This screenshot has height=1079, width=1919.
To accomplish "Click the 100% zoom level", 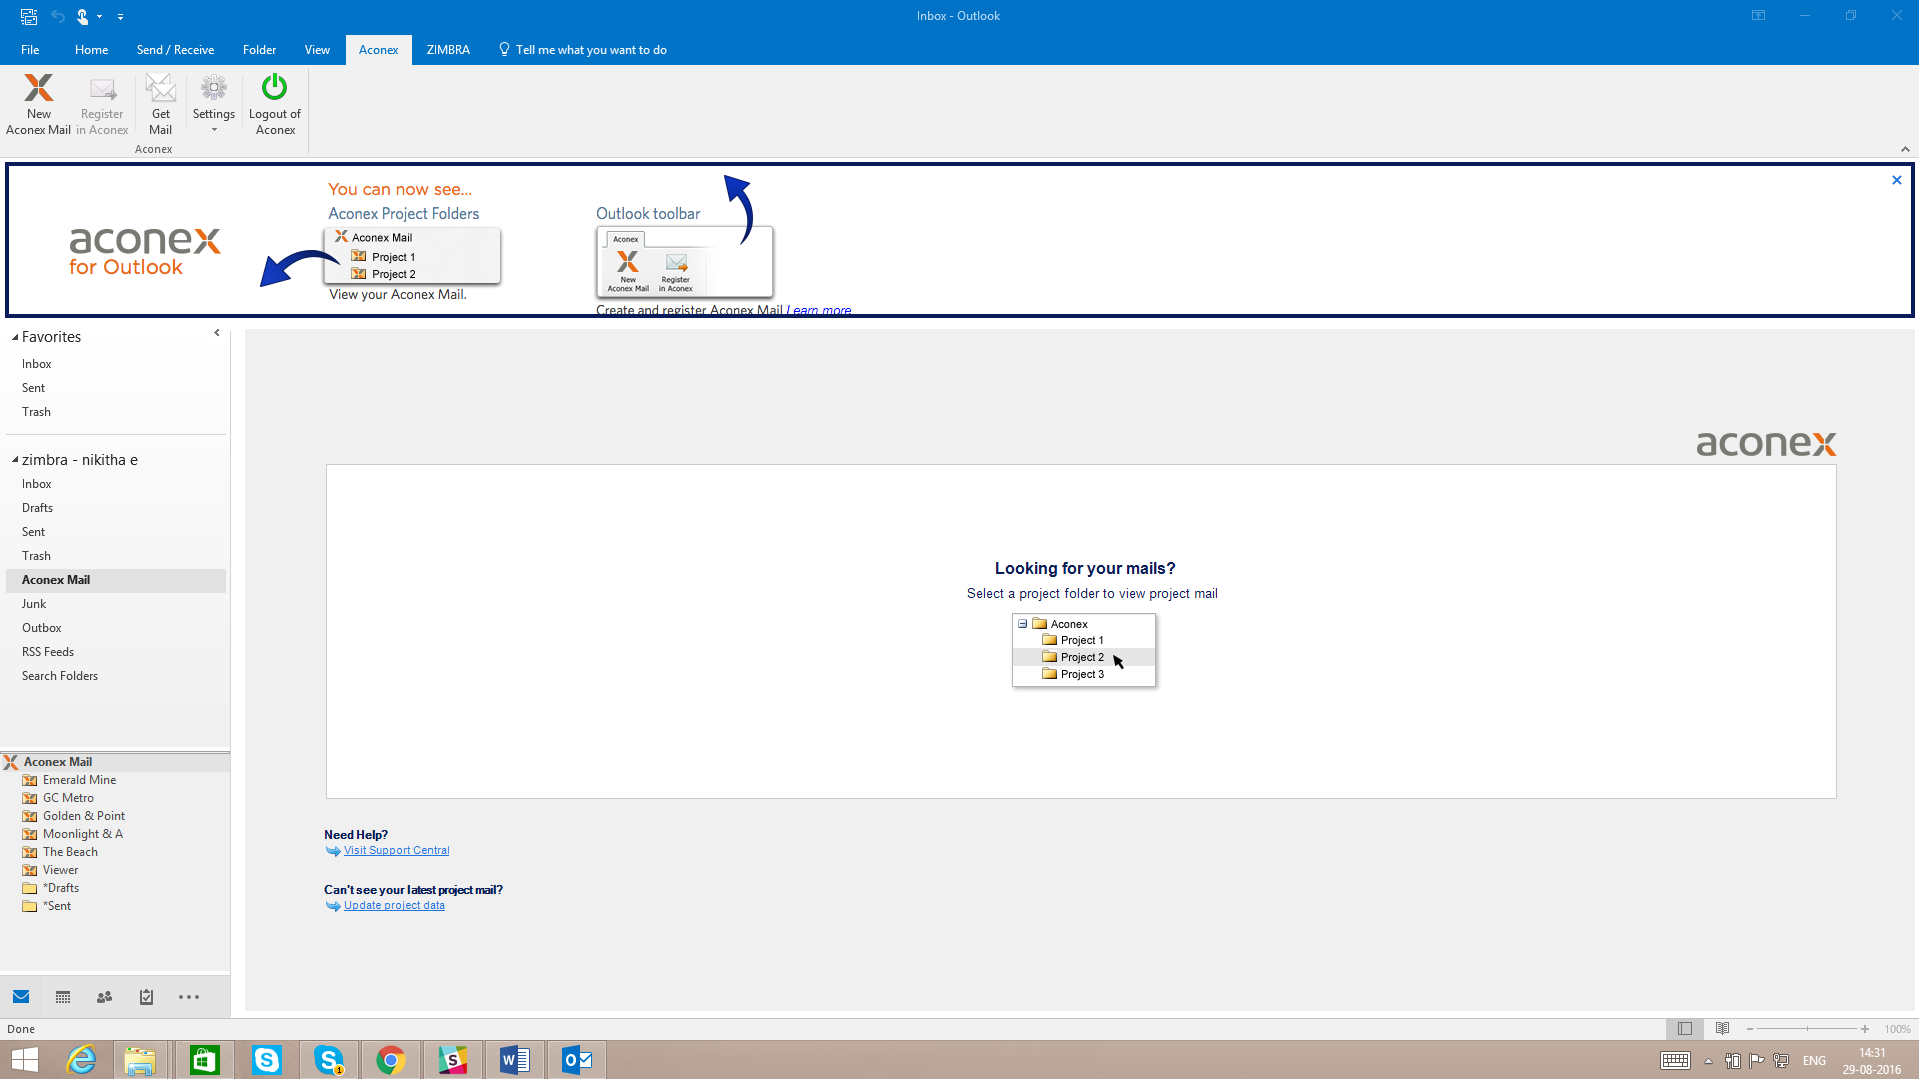I will [1897, 1029].
